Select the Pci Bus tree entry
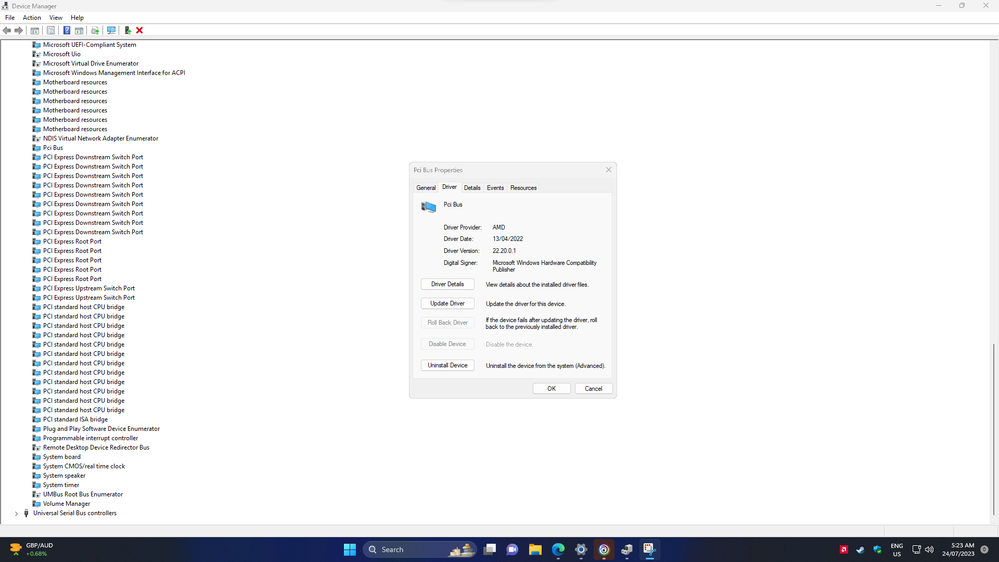The width and height of the screenshot is (999, 562). pyautogui.click(x=53, y=148)
